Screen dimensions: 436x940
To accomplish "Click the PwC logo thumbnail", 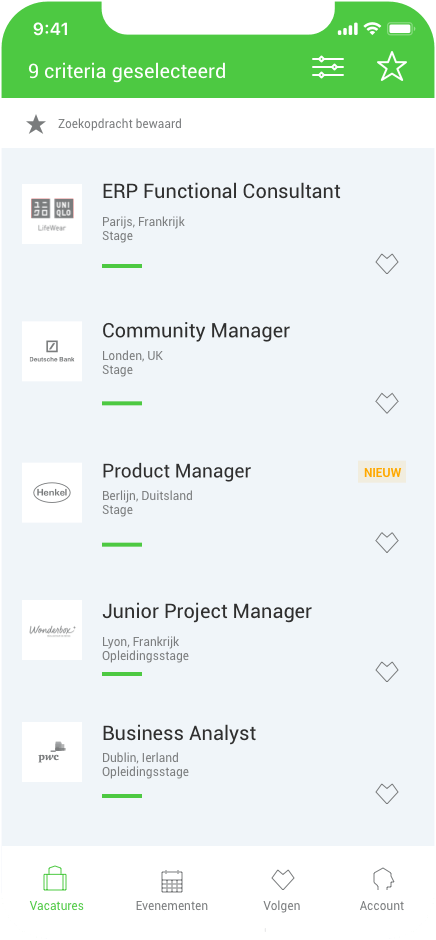I will click(x=52, y=752).
